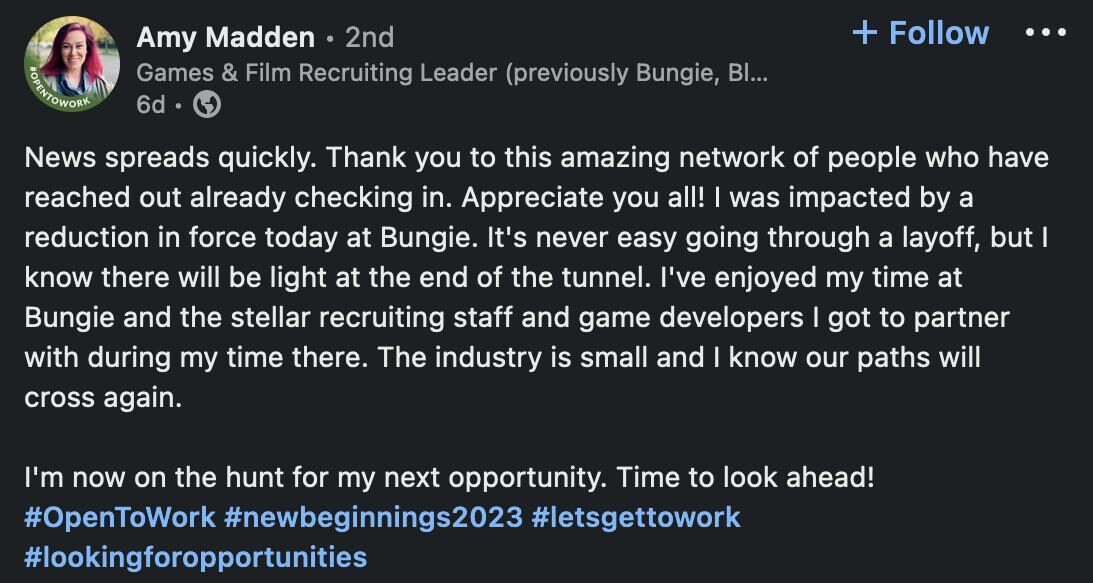Click the plus icon in the Follow button
This screenshot has height=583, width=1093.
[864, 33]
